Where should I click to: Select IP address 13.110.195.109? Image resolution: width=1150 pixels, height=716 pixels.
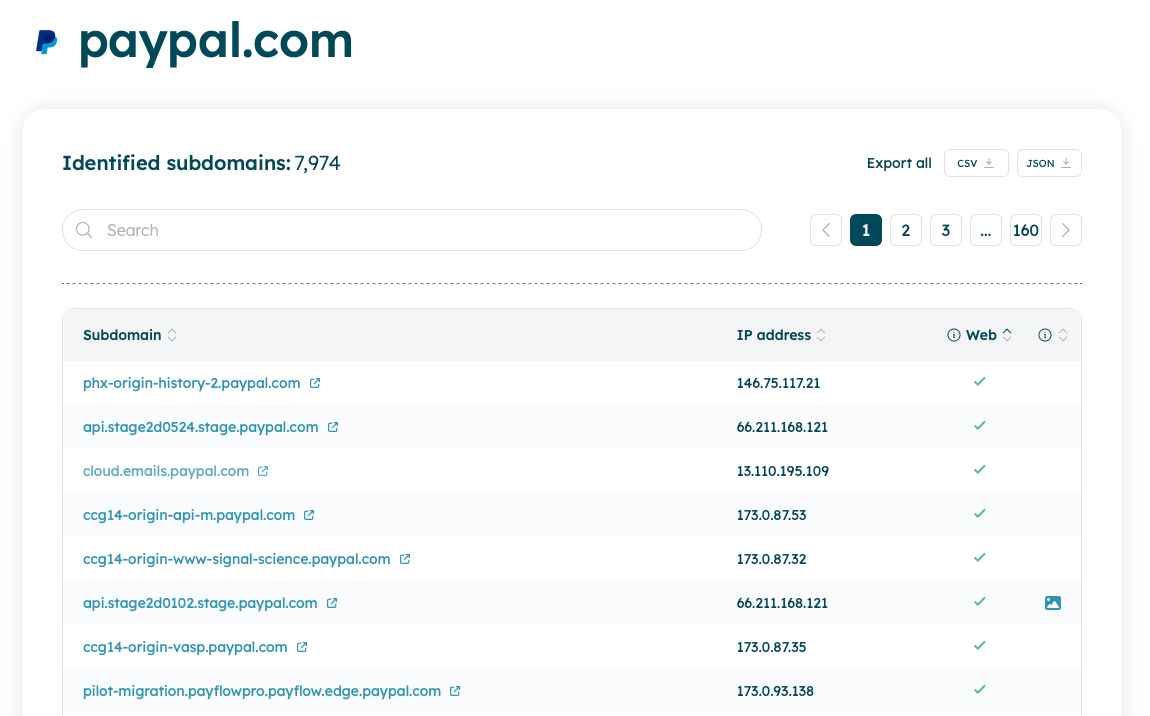coord(783,471)
